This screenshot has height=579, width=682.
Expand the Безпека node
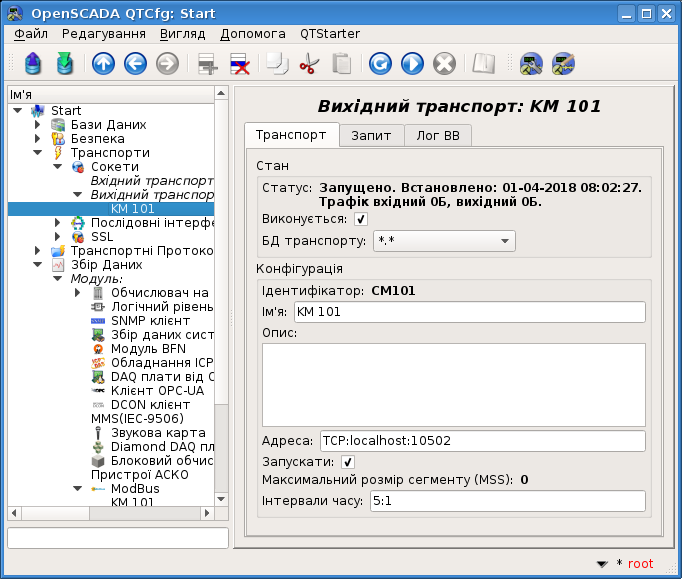point(37,139)
